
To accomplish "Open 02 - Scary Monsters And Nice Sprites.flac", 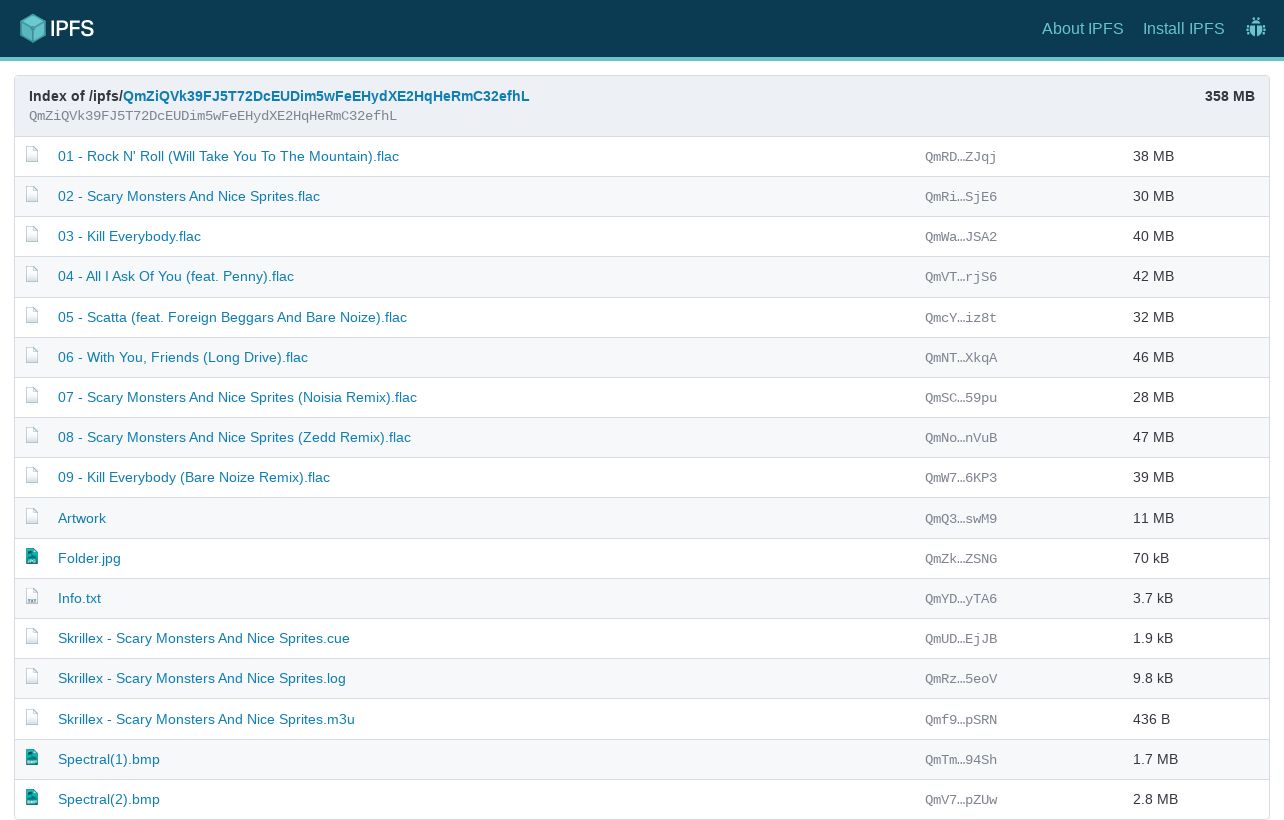I will click(x=189, y=196).
